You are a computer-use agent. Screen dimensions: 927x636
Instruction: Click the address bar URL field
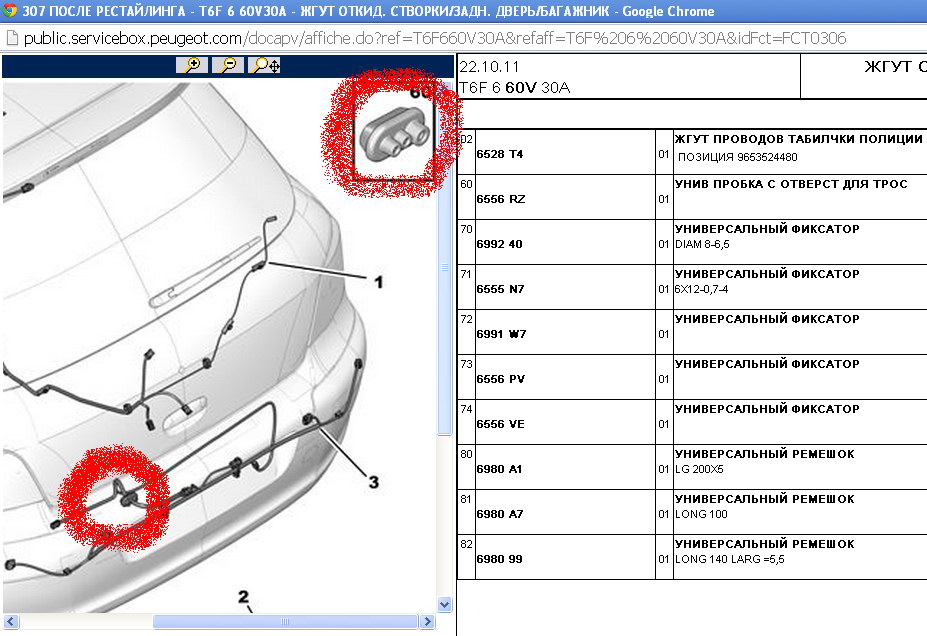pyautogui.click(x=430, y=39)
